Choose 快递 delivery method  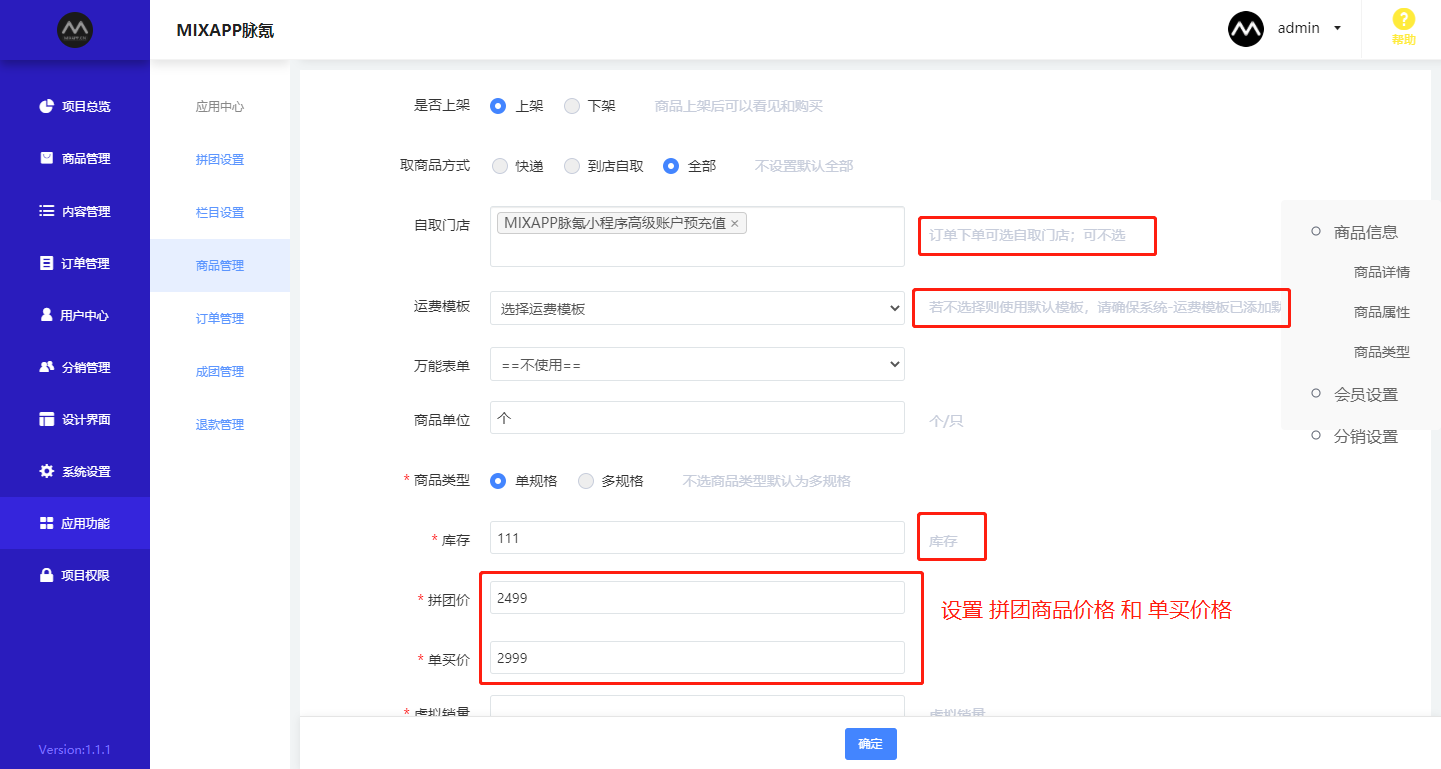500,166
